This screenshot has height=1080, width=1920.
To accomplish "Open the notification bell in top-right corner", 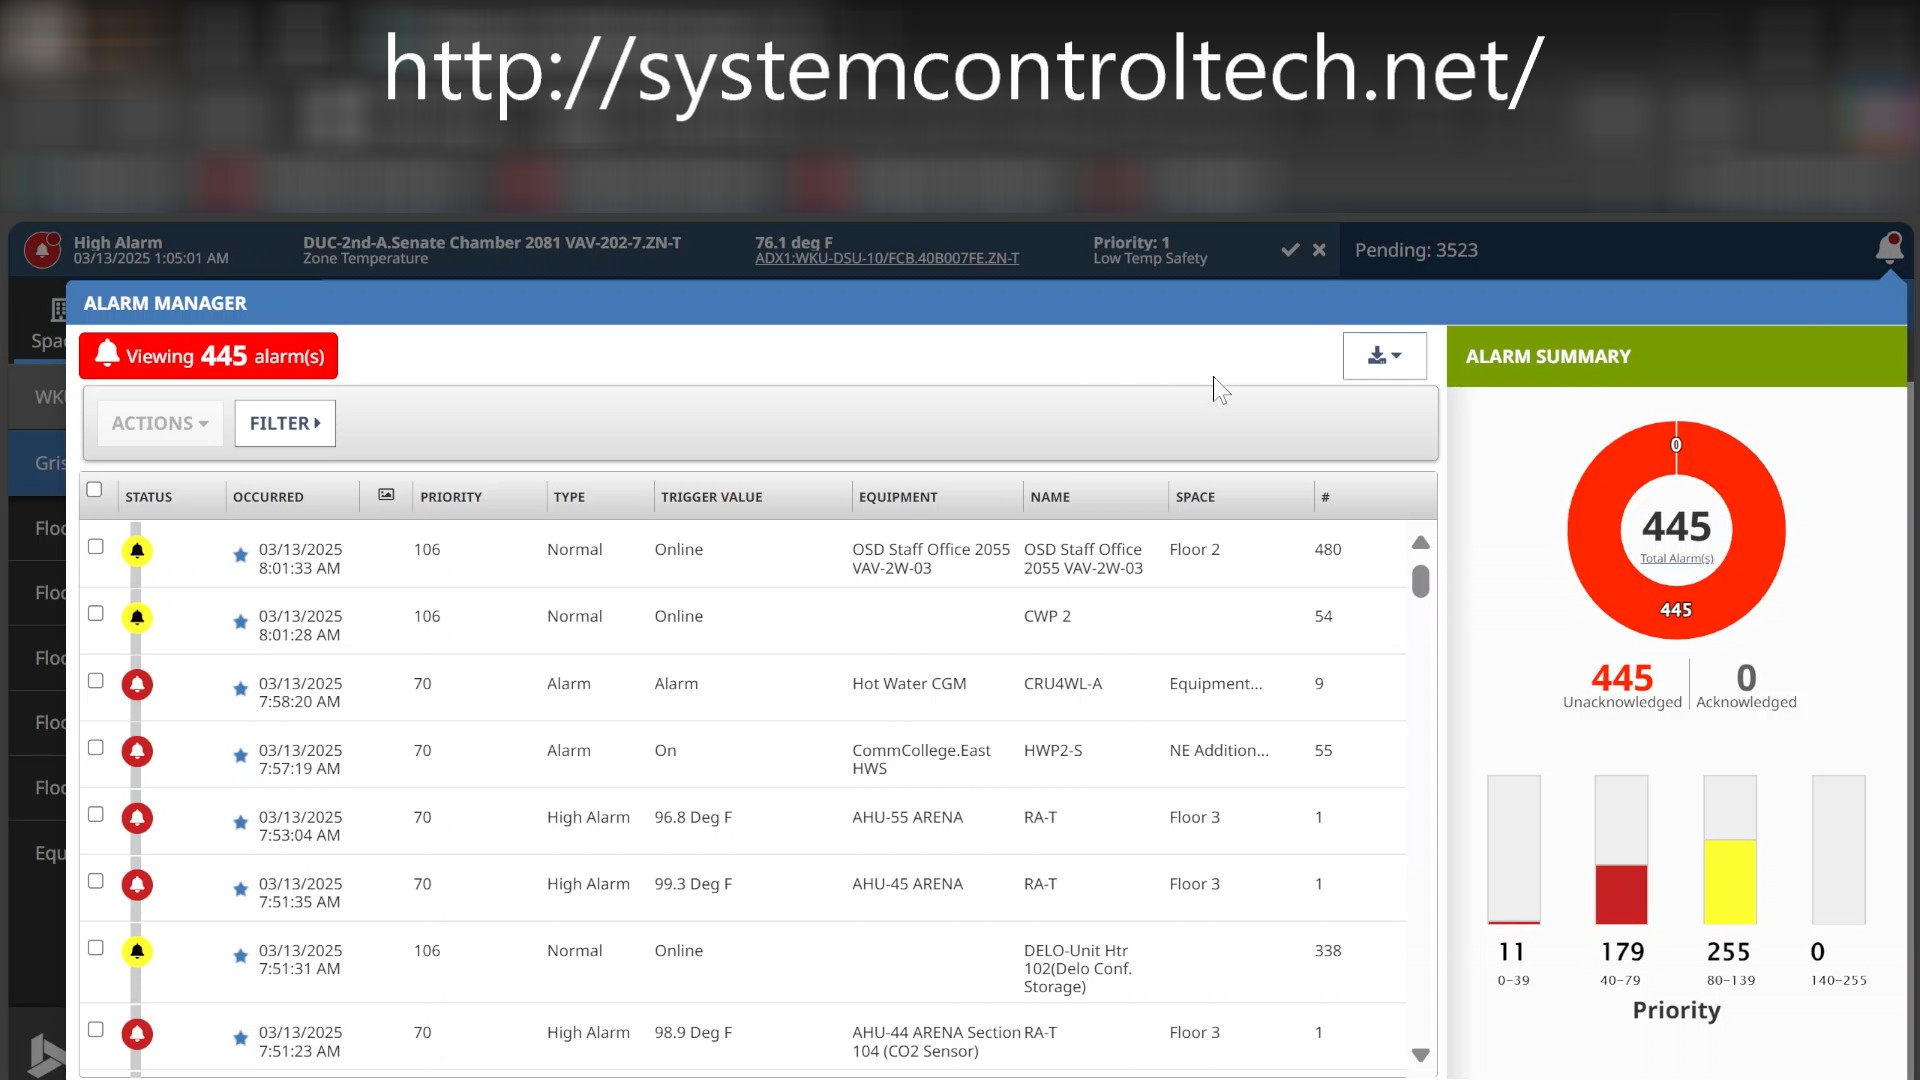I will click(x=1891, y=249).
